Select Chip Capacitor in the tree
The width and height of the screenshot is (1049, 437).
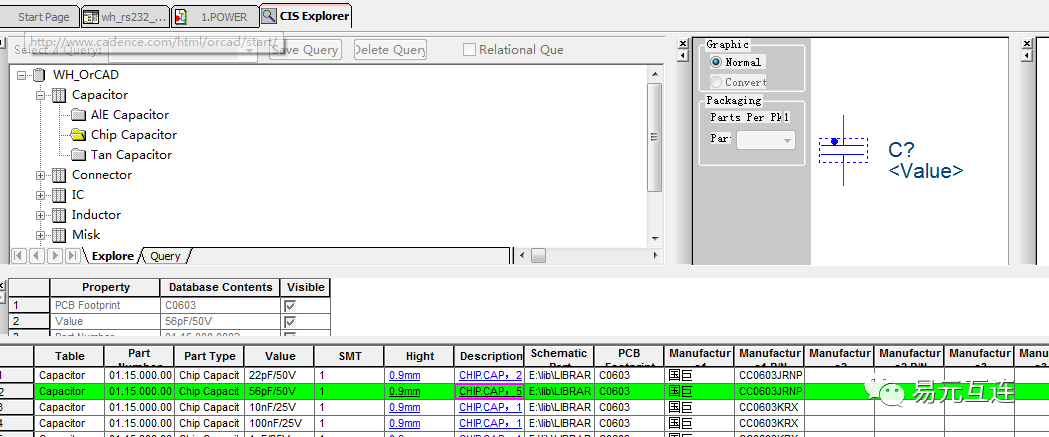pyautogui.click(x=134, y=135)
